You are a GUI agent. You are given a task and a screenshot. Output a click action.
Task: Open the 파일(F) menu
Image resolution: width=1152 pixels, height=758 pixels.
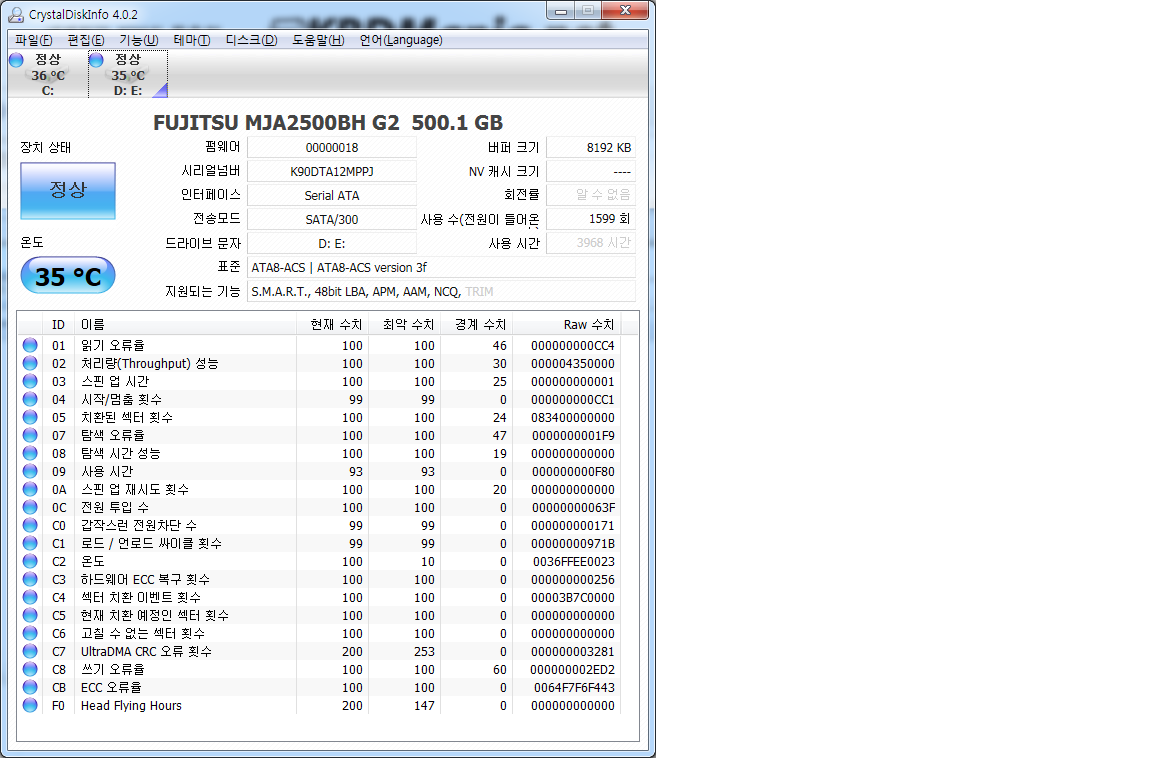pos(34,40)
